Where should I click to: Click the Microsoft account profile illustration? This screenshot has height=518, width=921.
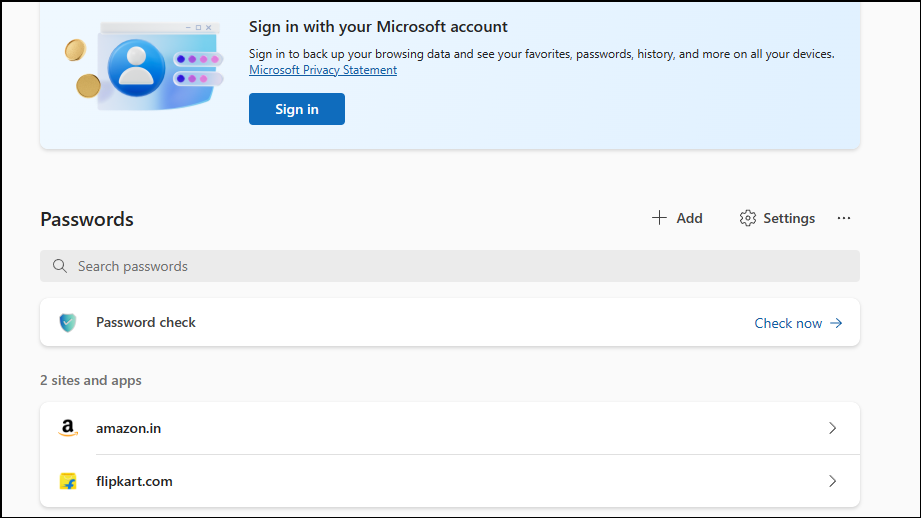pos(137,67)
